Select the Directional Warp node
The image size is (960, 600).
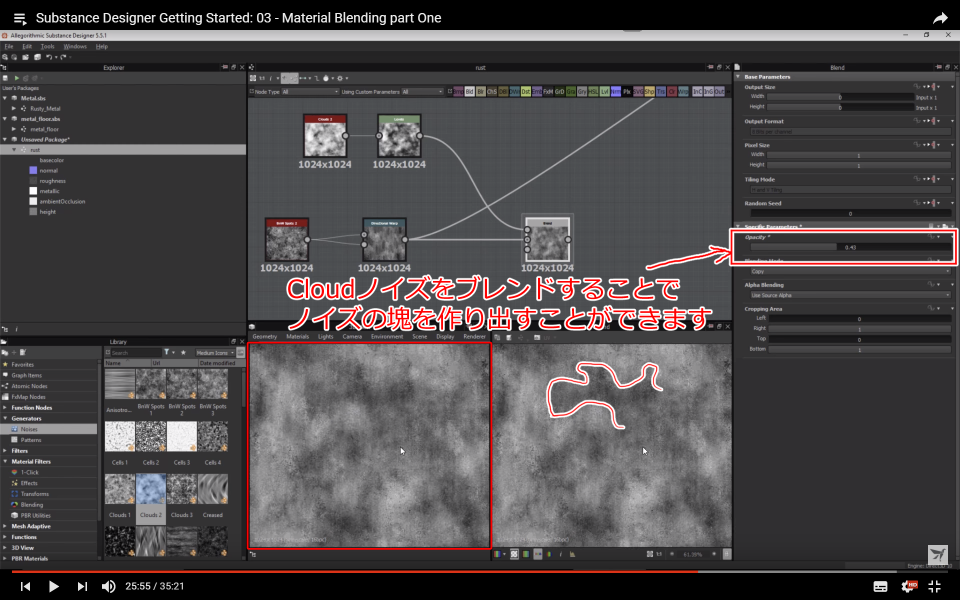tap(384, 239)
